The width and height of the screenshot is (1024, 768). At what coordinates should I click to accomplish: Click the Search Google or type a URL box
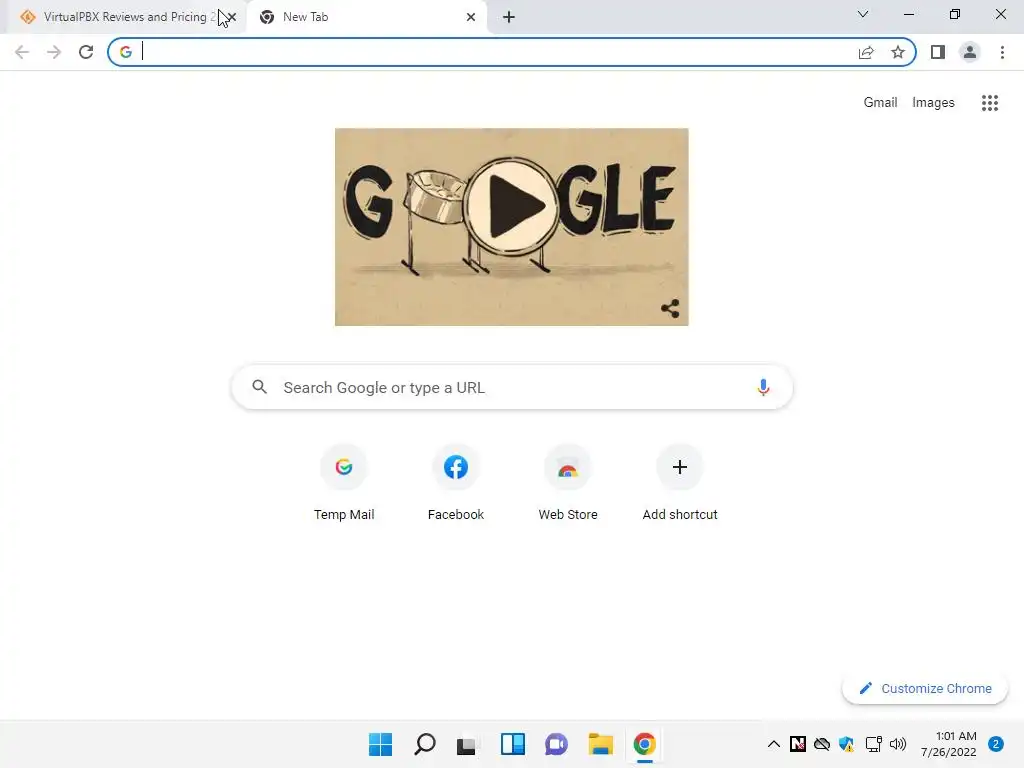(x=512, y=387)
